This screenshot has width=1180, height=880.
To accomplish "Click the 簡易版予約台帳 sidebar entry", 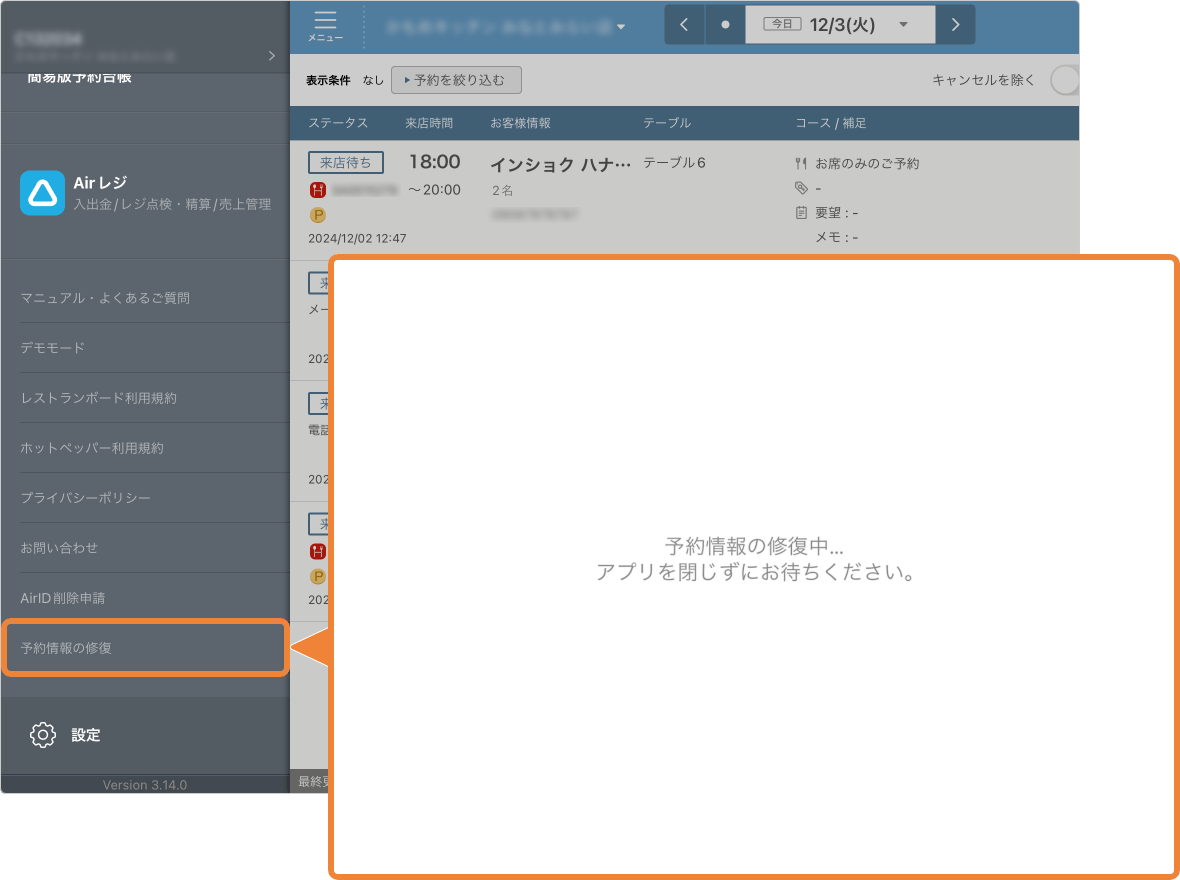I will coord(79,78).
